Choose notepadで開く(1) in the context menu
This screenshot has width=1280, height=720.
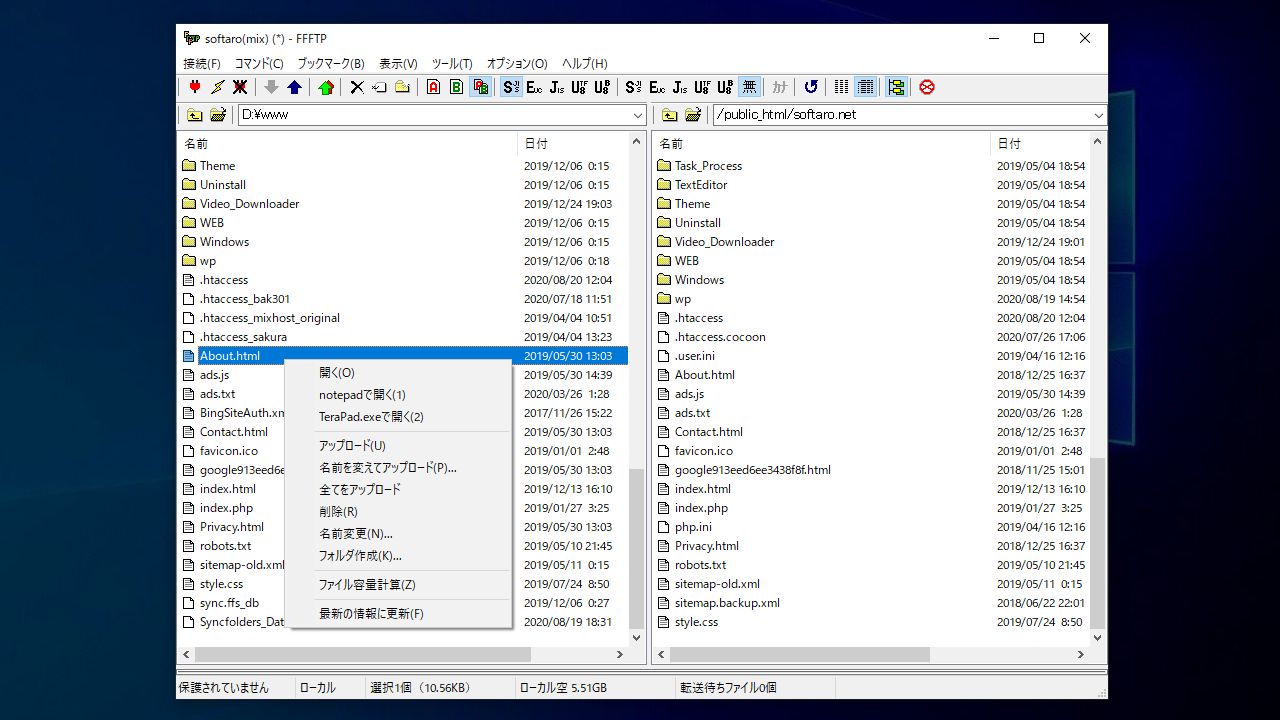pyautogui.click(x=398, y=395)
